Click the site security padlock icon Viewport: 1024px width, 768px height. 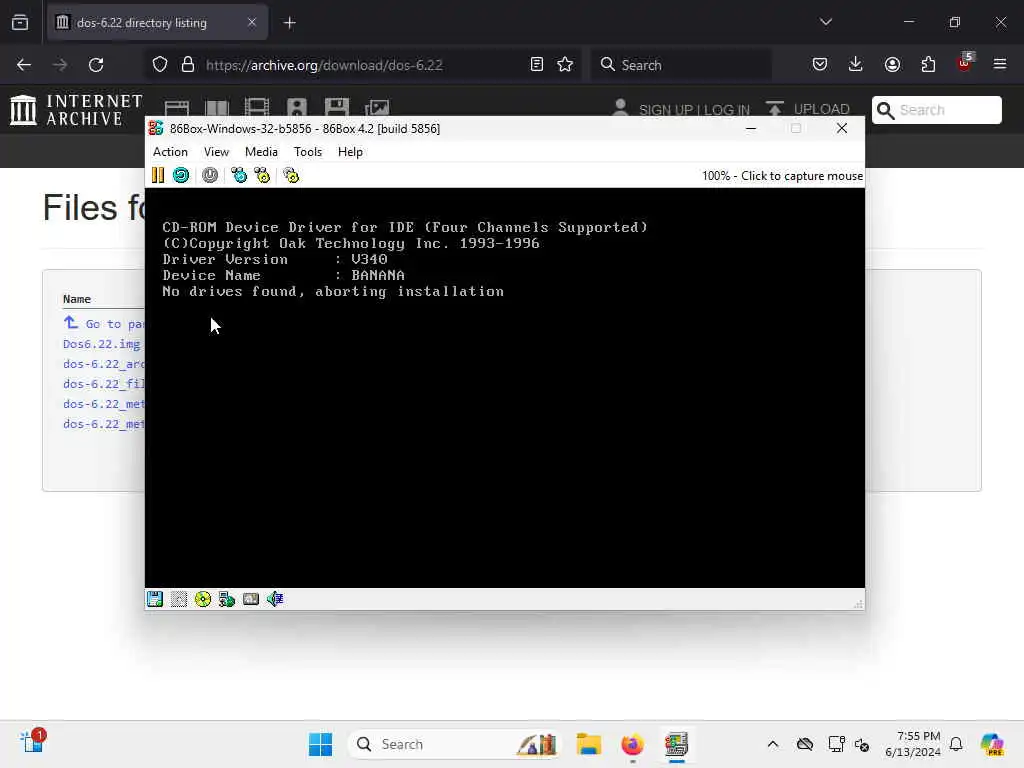pos(188,65)
